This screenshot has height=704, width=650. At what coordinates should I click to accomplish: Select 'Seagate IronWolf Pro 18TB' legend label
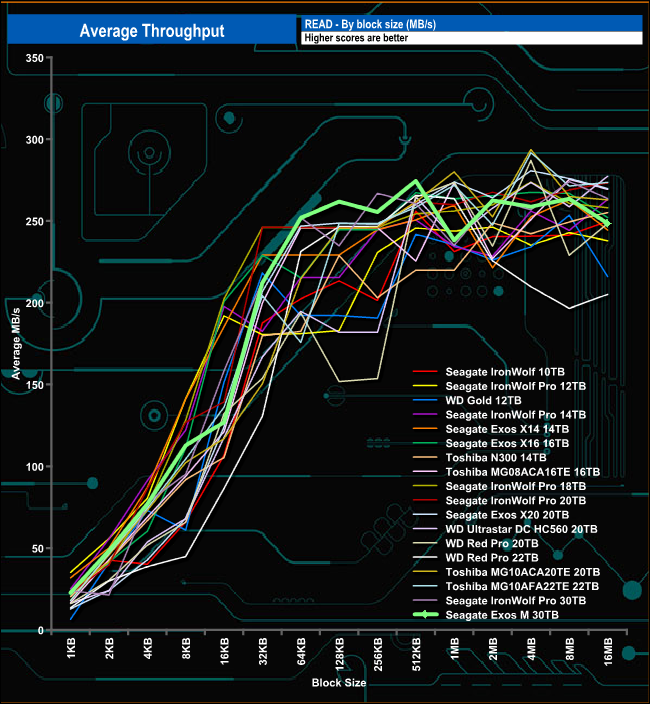point(516,486)
